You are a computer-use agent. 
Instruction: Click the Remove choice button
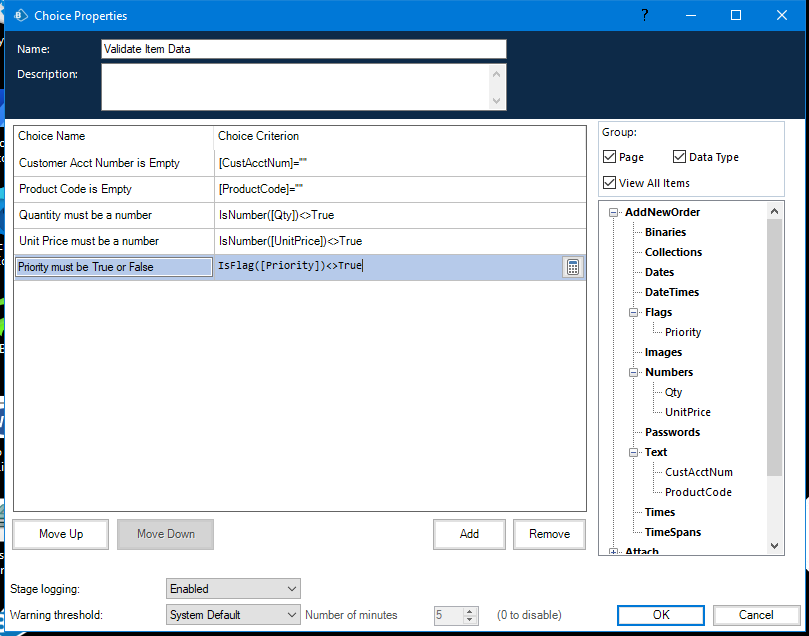tap(549, 534)
